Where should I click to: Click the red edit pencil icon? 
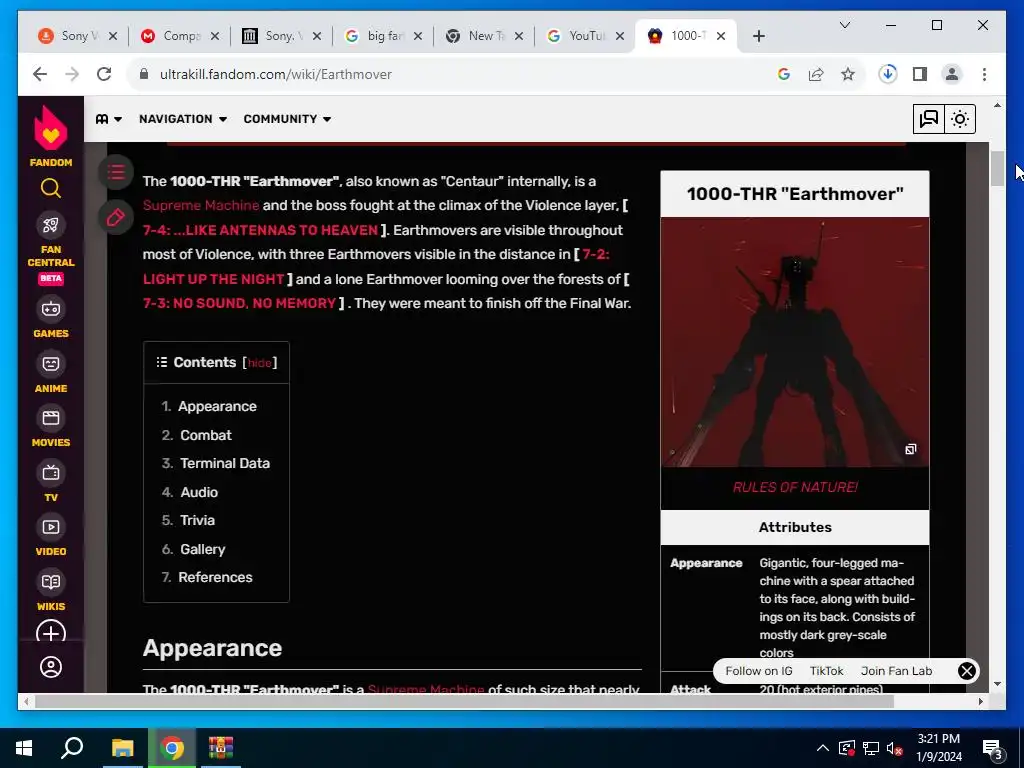[116, 217]
